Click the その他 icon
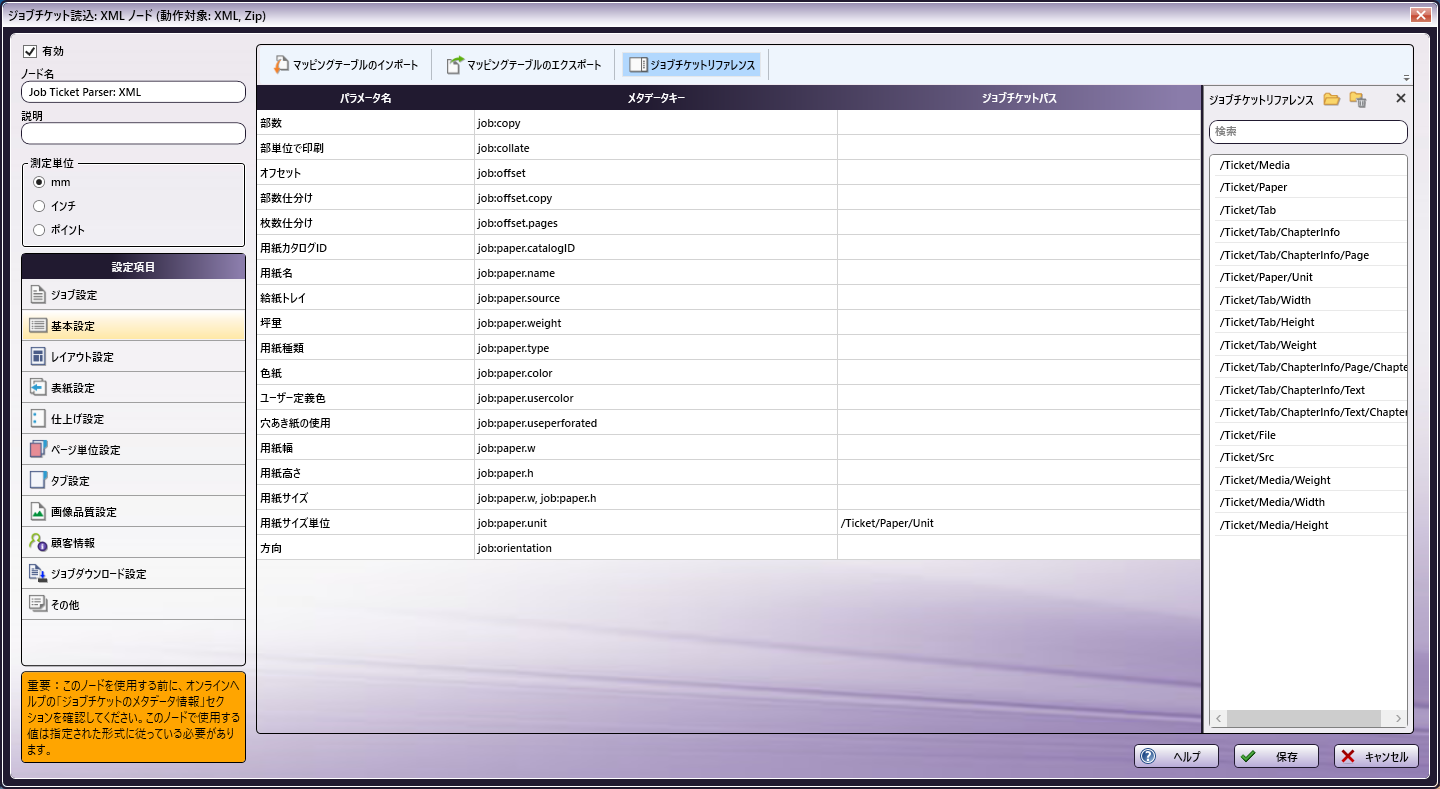Screen dimensions: 1440x789 point(38,604)
